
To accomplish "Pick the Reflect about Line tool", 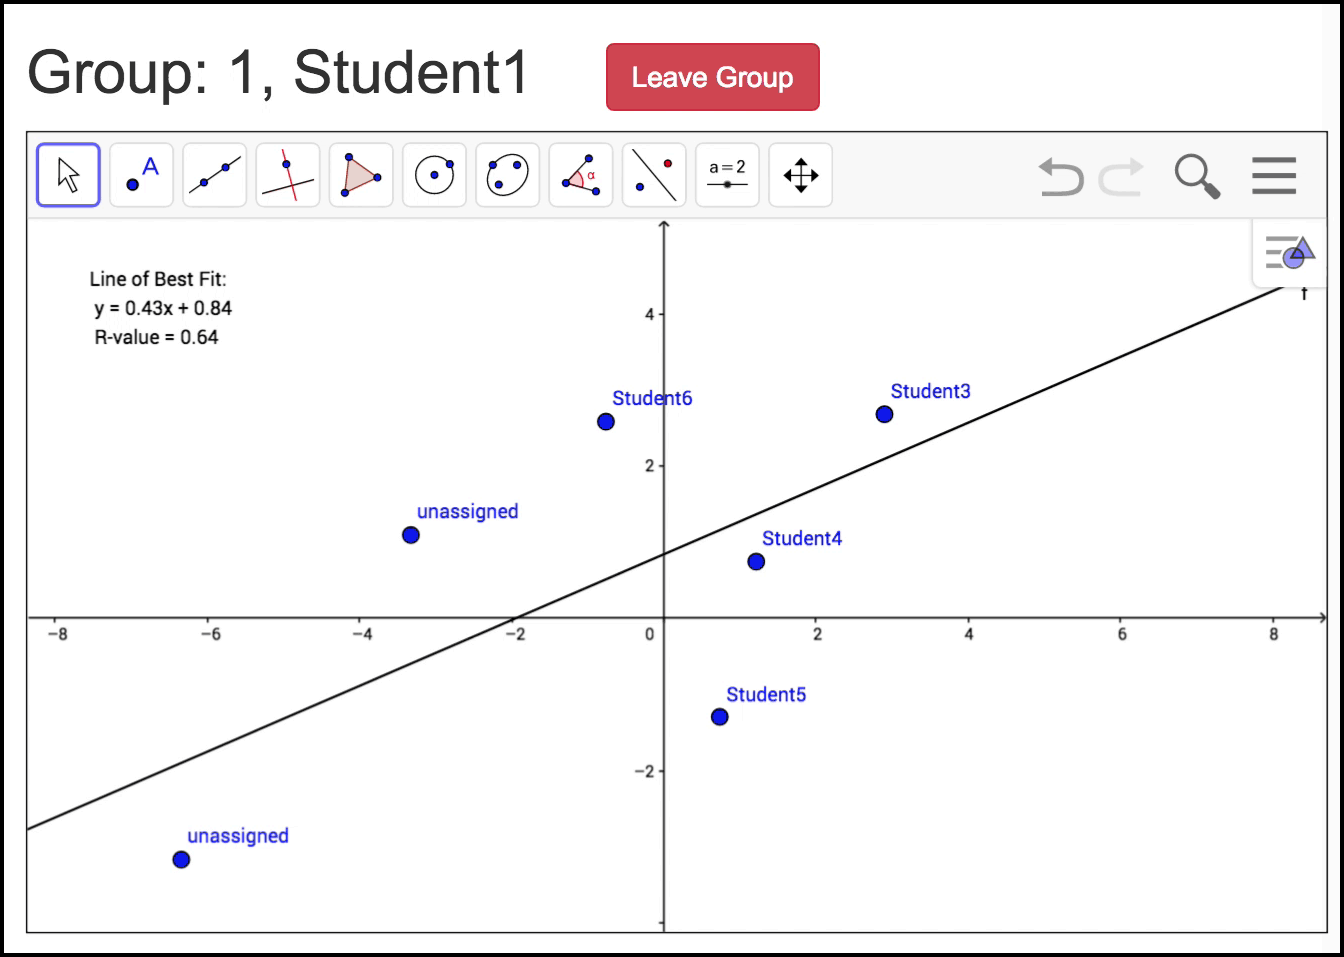I will coord(654,175).
